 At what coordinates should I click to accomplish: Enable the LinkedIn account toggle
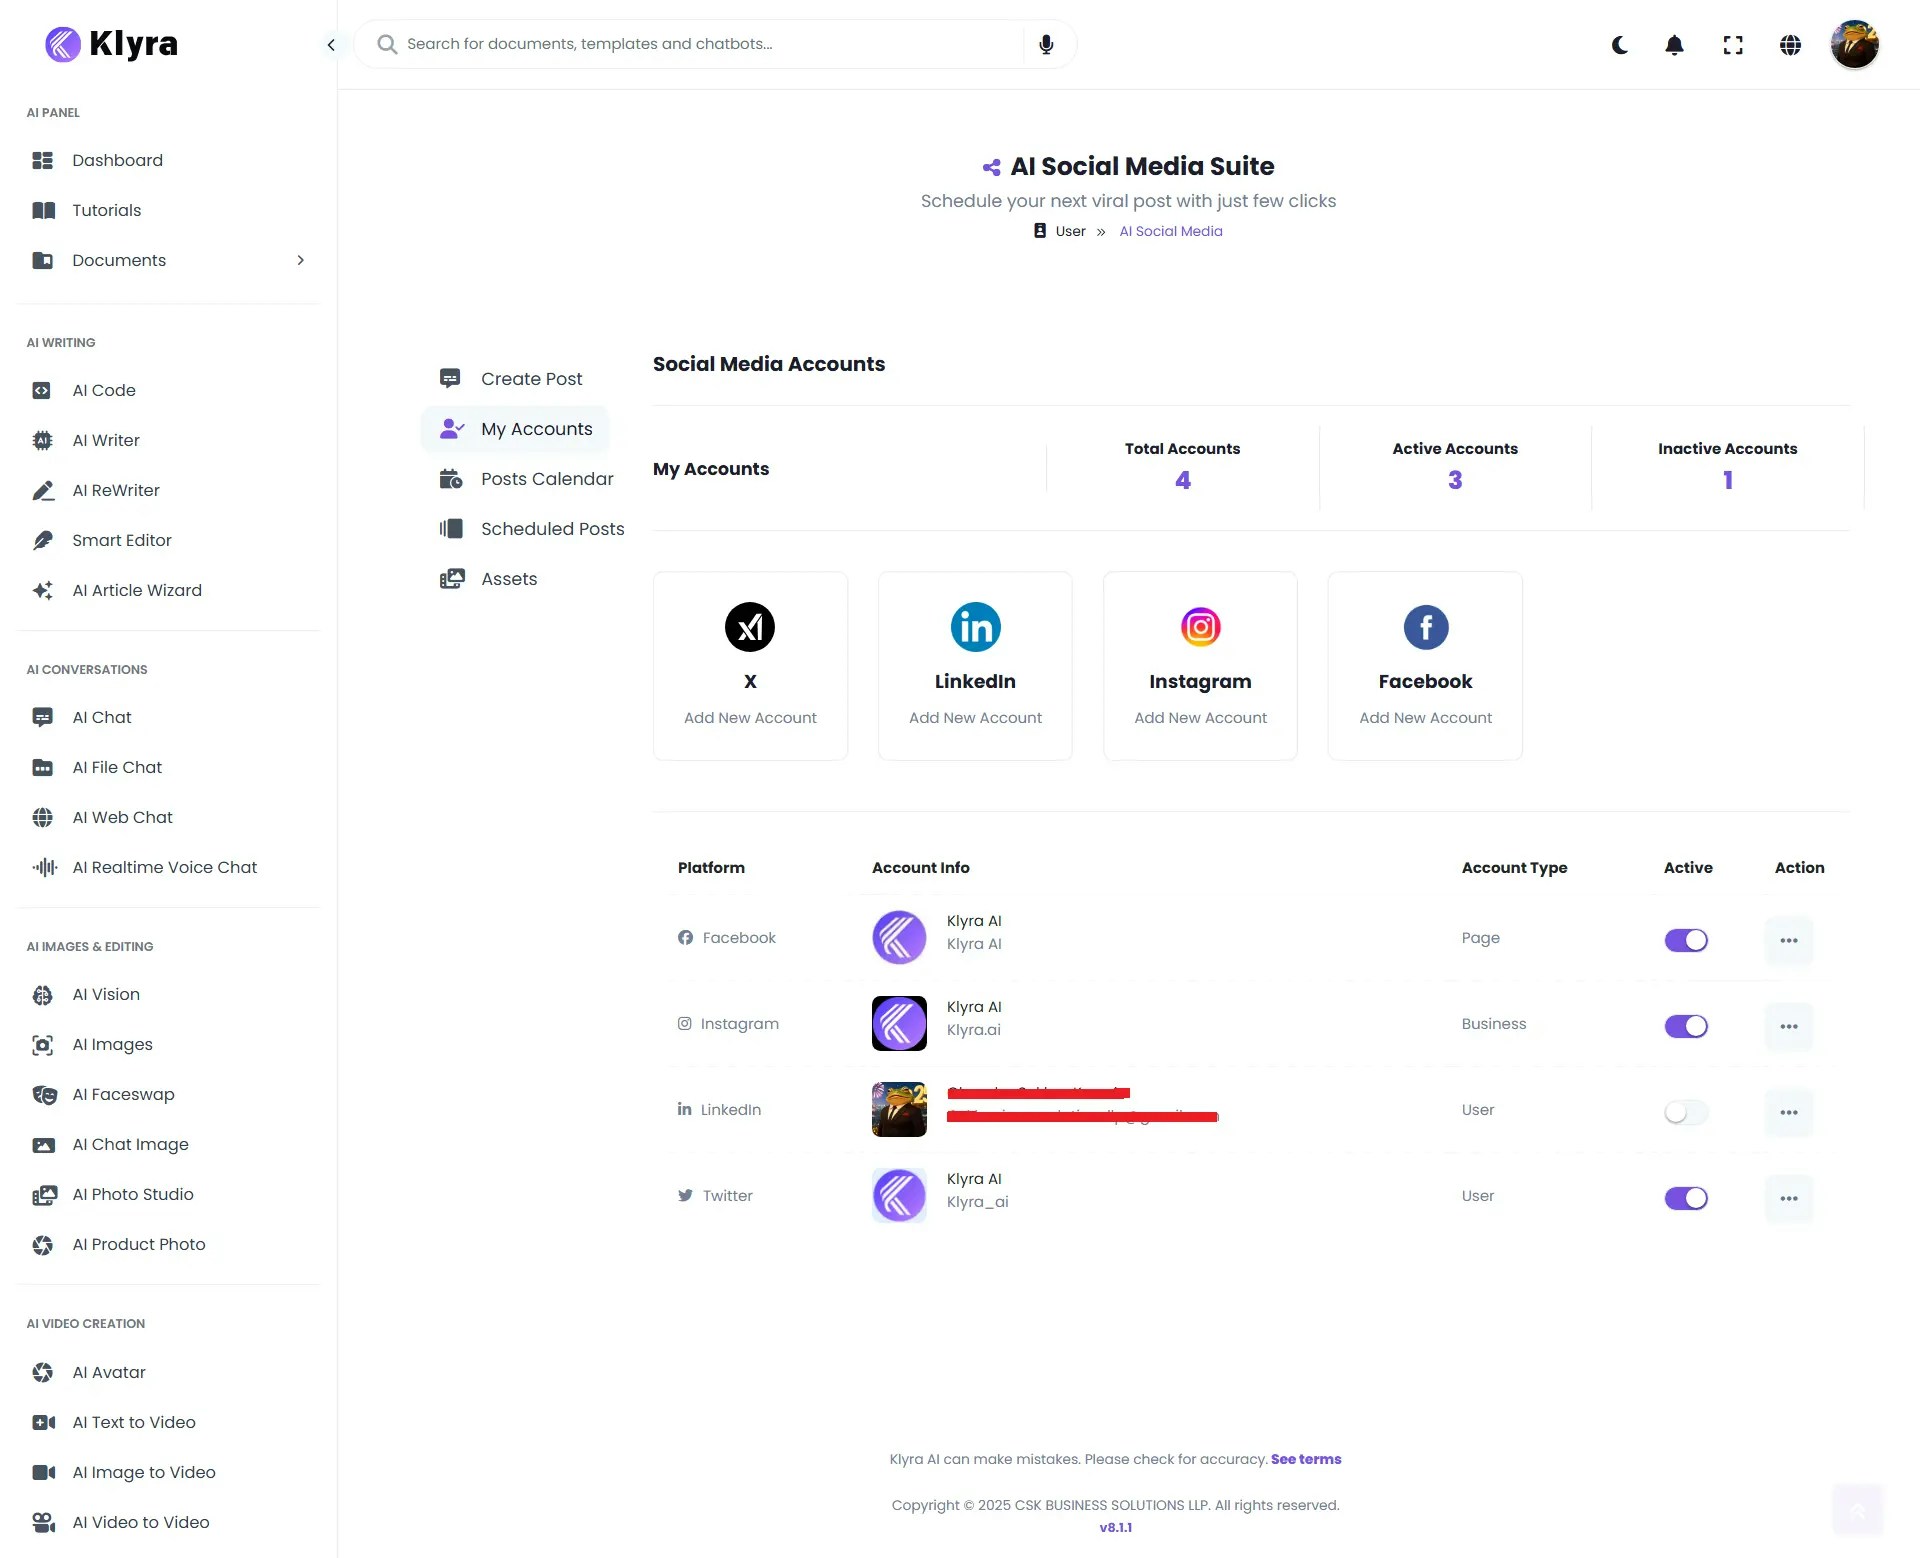(1686, 1111)
